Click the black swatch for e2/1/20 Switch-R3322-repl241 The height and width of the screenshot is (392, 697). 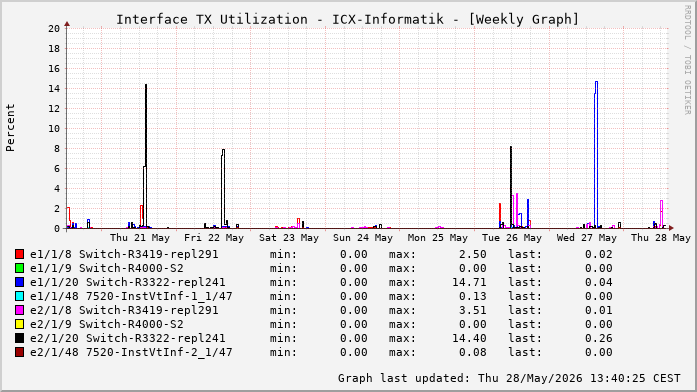coord(19,338)
